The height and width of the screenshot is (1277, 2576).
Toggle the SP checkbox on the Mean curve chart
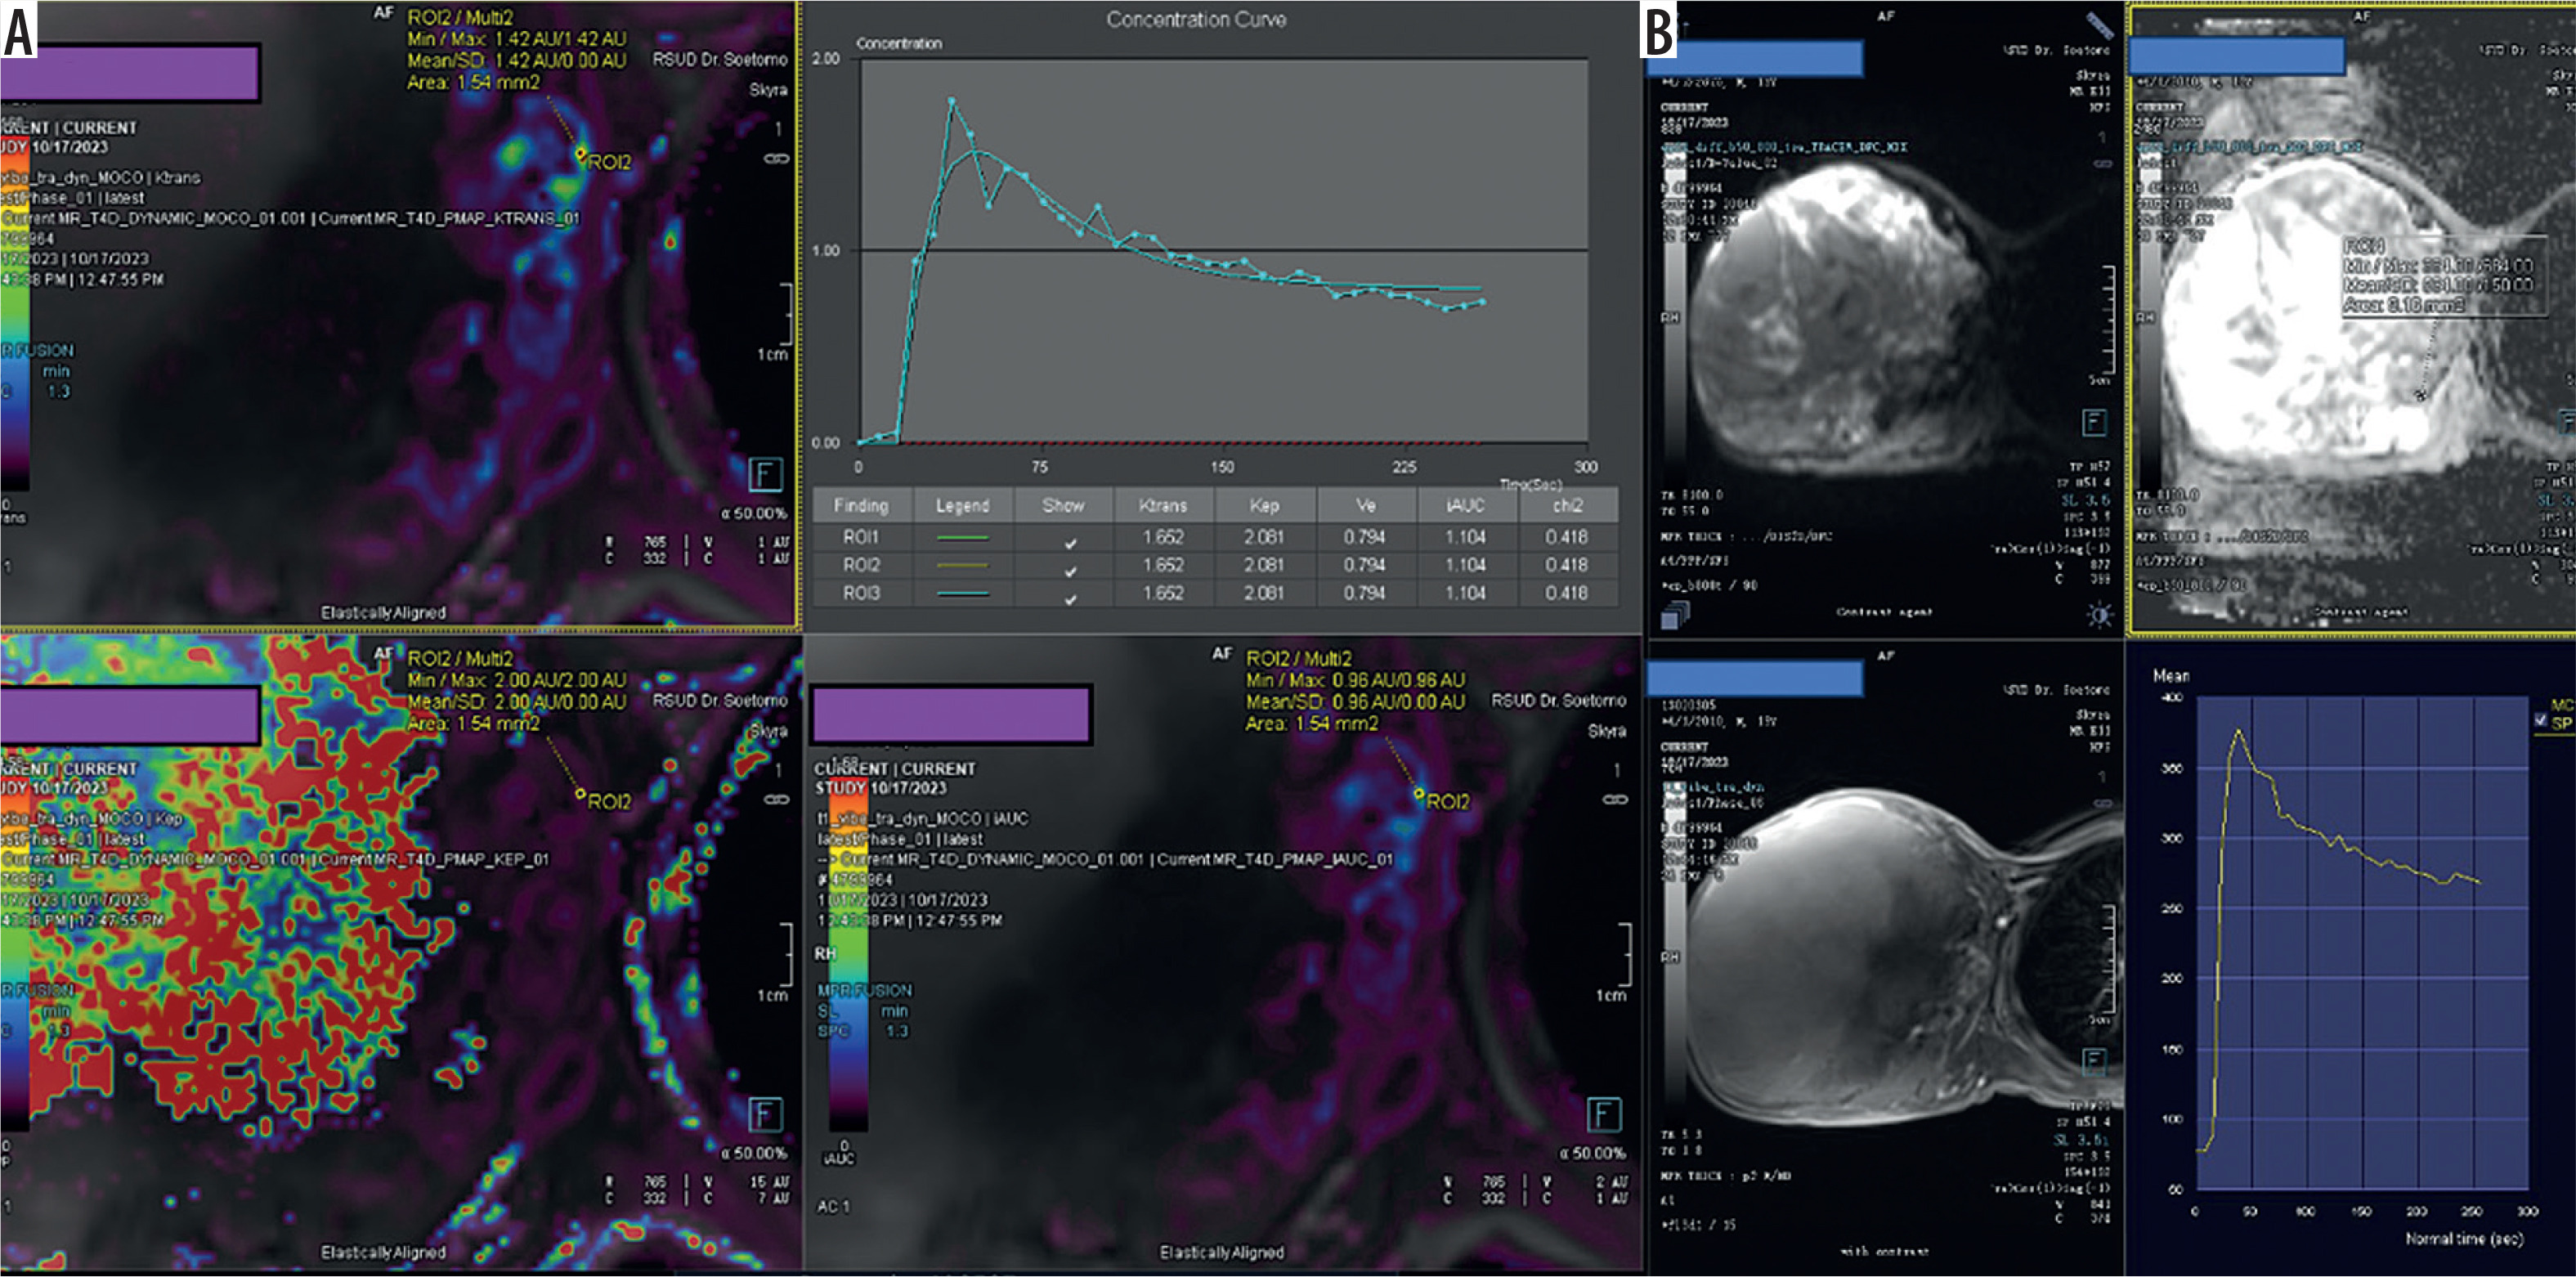[2541, 721]
